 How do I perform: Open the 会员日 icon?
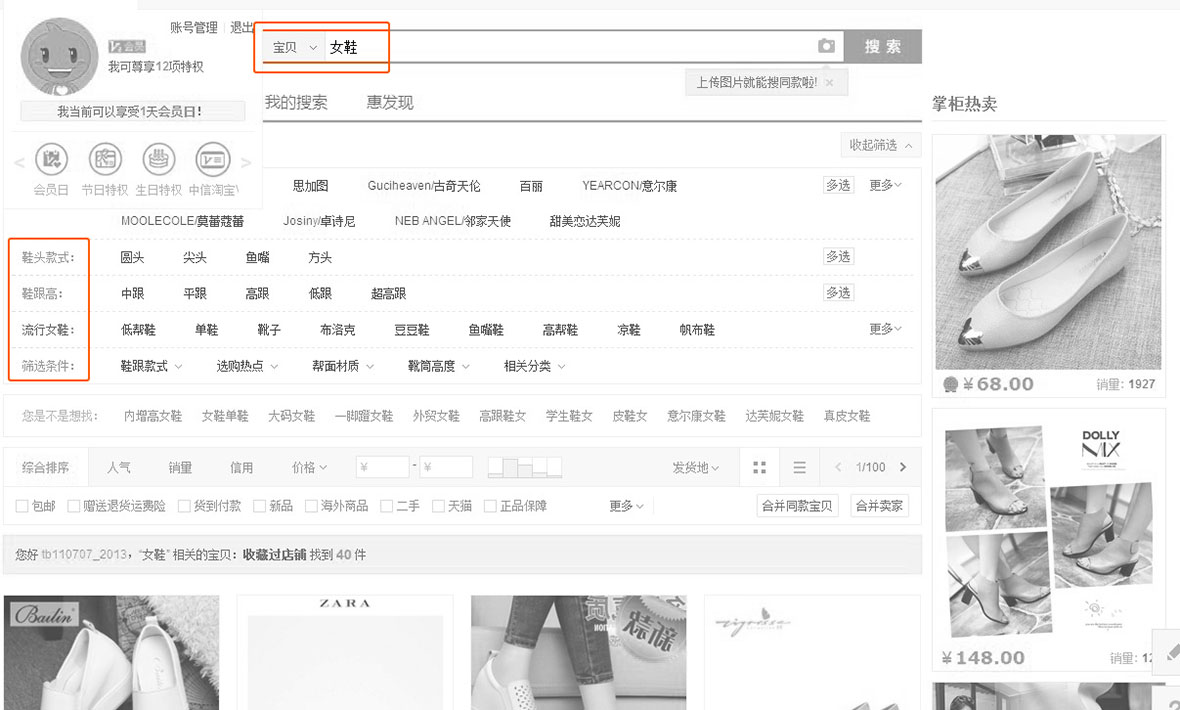pos(51,159)
